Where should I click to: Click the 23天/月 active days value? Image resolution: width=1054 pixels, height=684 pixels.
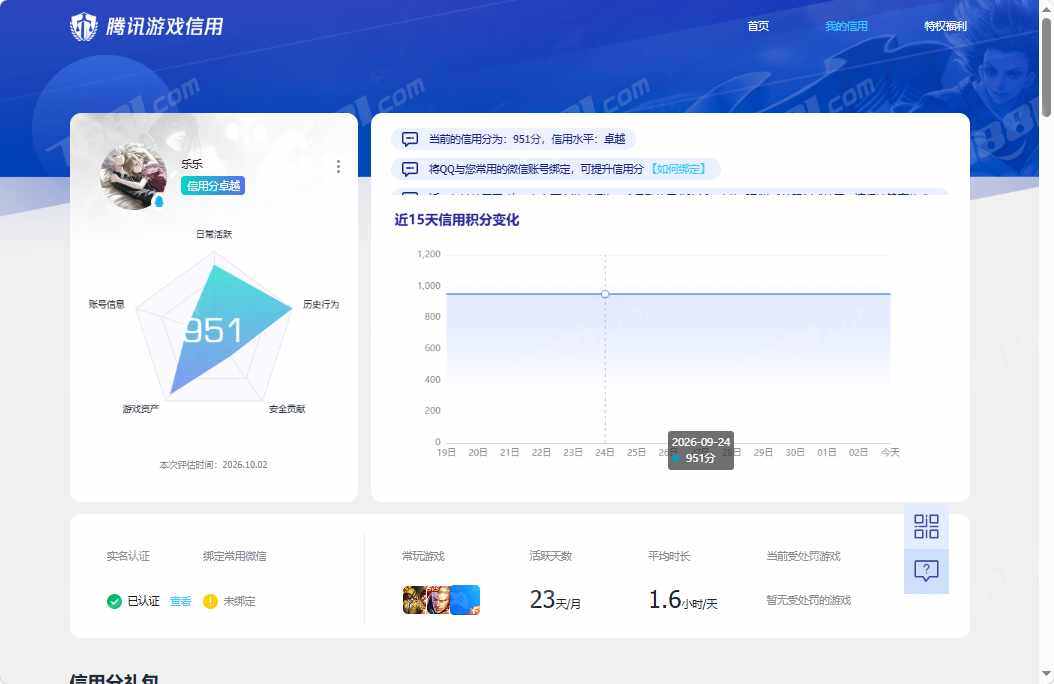point(555,599)
